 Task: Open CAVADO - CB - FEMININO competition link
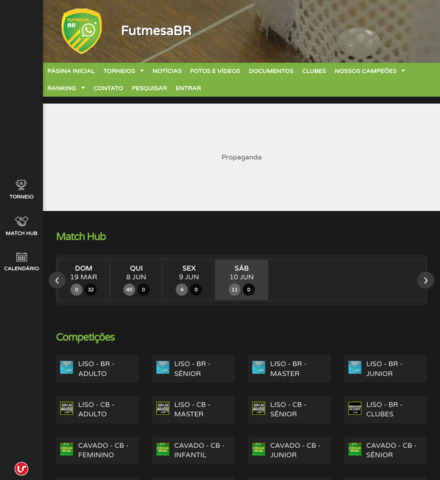click(x=97, y=450)
